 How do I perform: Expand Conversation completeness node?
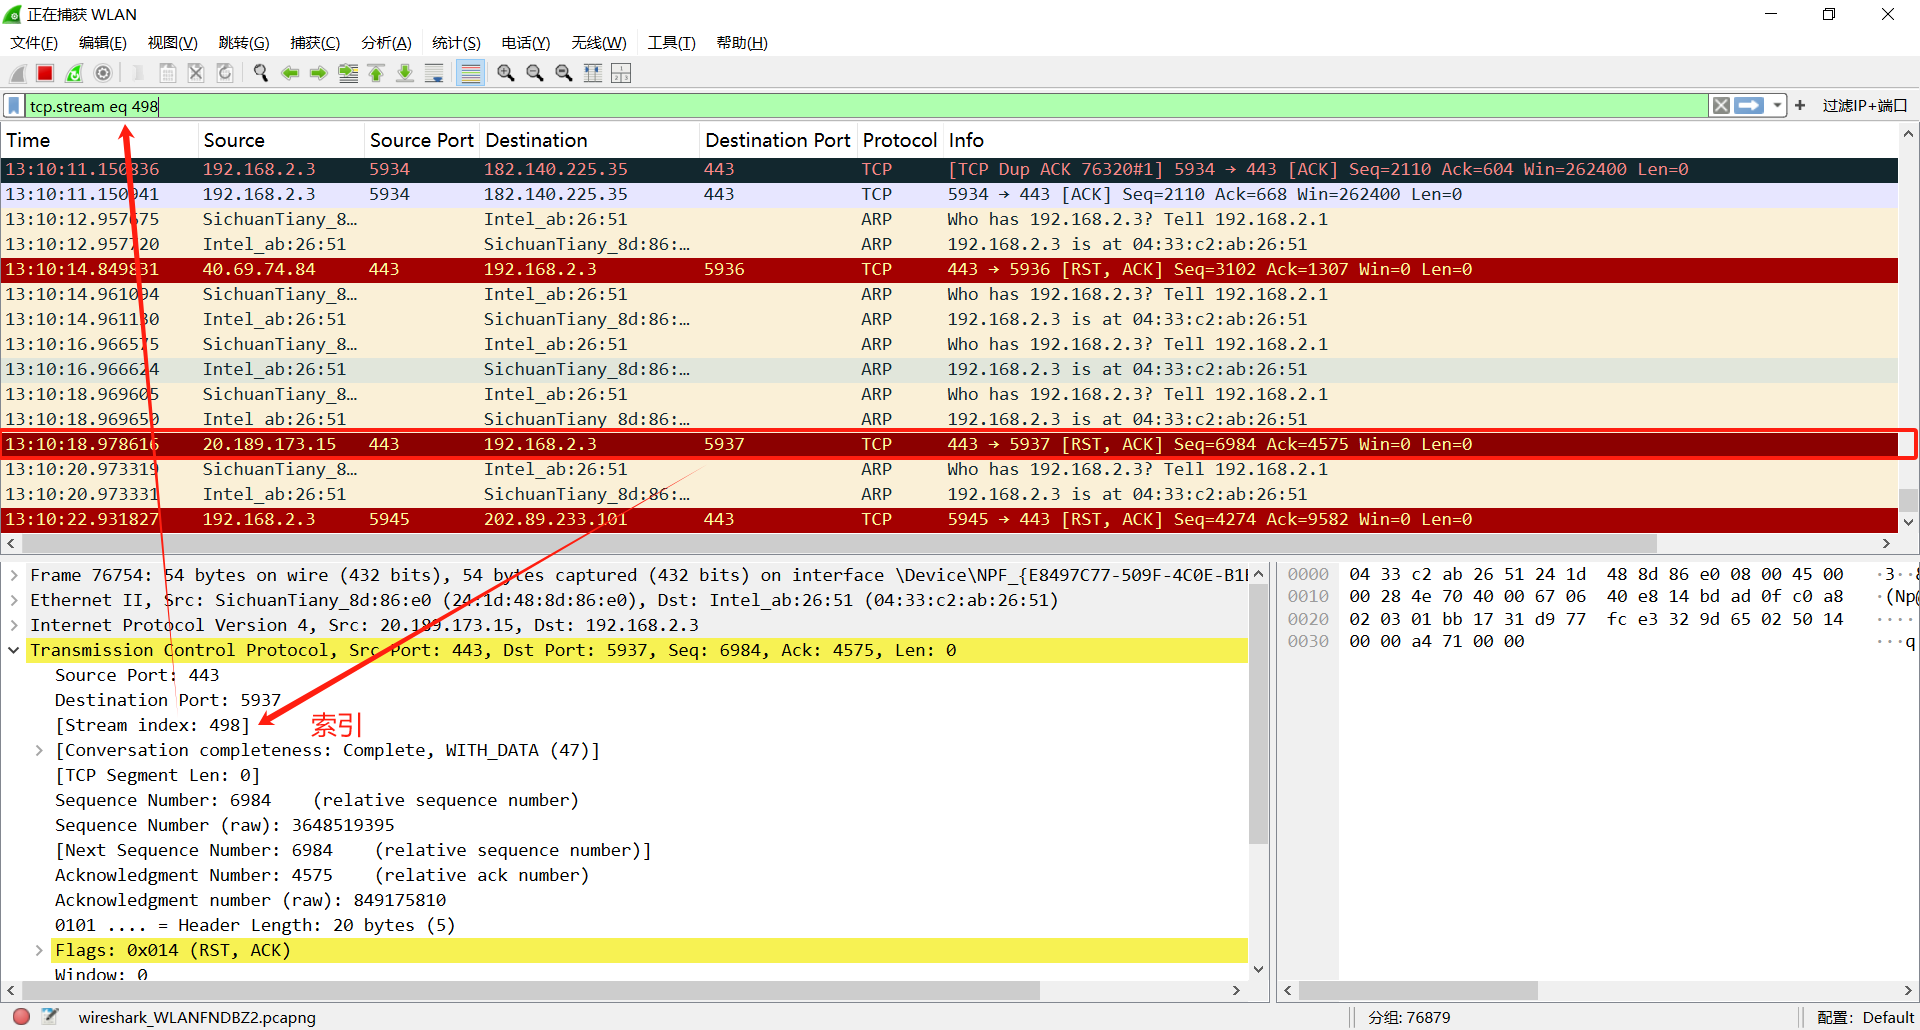pyautogui.click(x=39, y=750)
